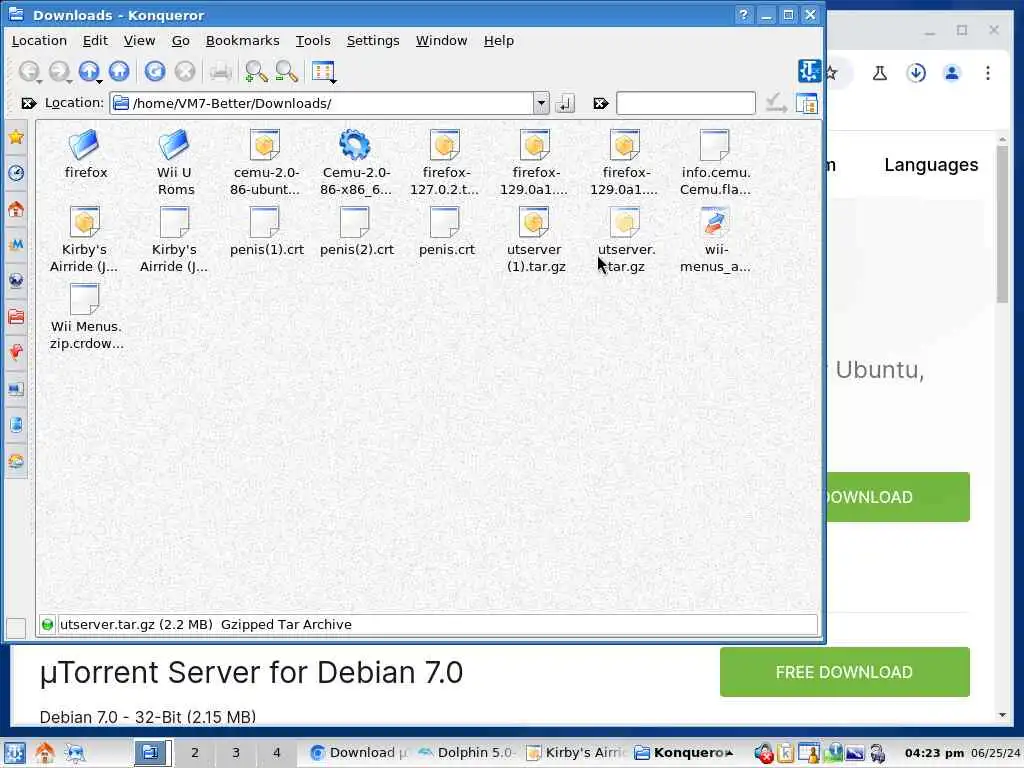Open Home Folder sidebar tab
This screenshot has width=1024, height=768.
16,209
